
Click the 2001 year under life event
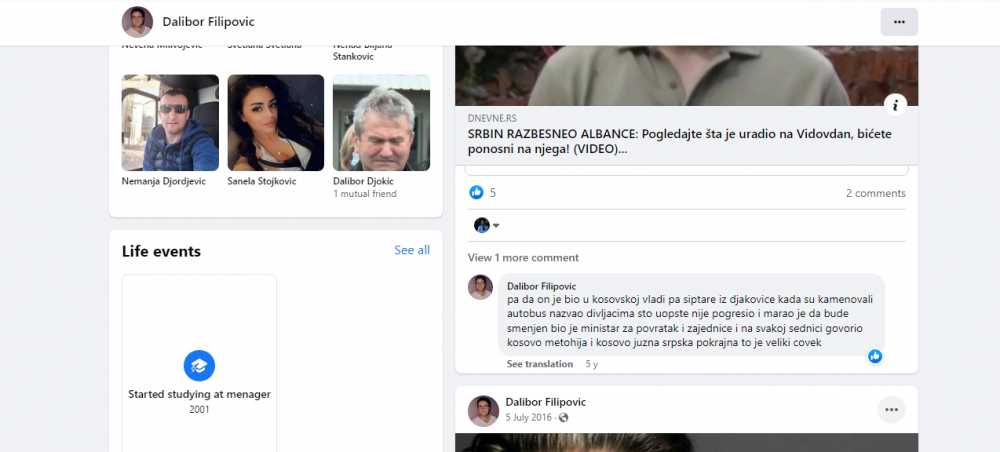tap(199, 409)
